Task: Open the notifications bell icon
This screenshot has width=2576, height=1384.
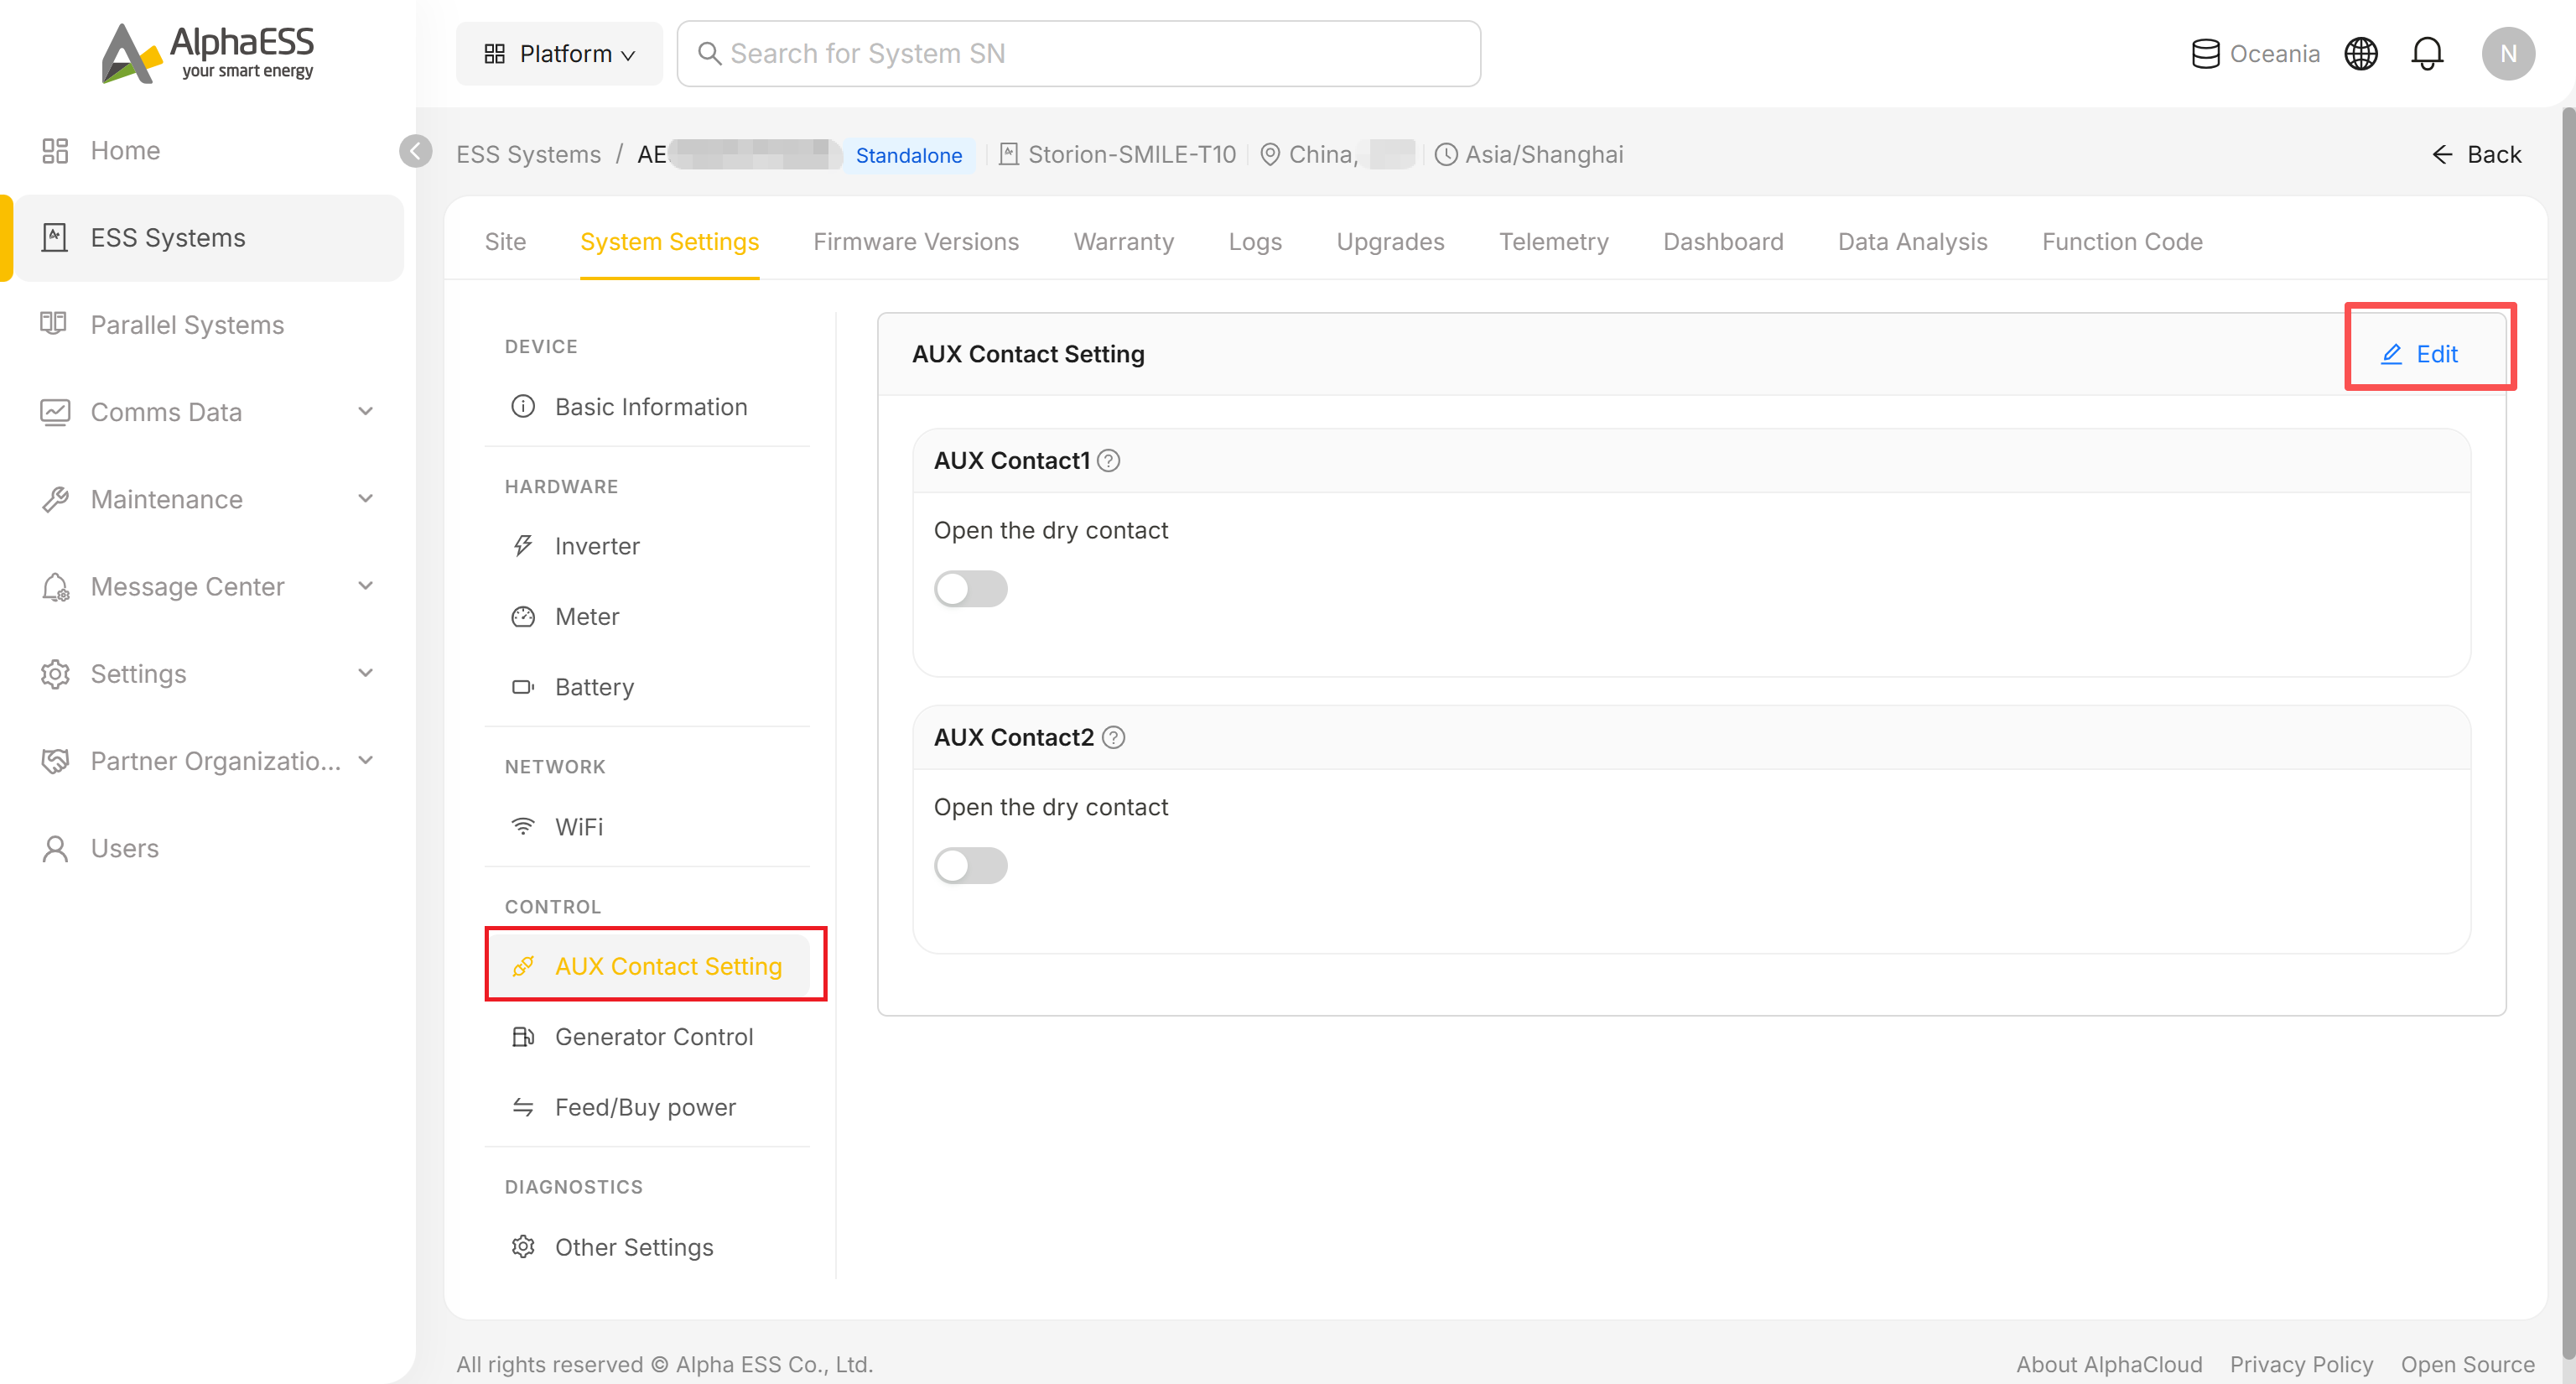Action: tap(2427, 53)
